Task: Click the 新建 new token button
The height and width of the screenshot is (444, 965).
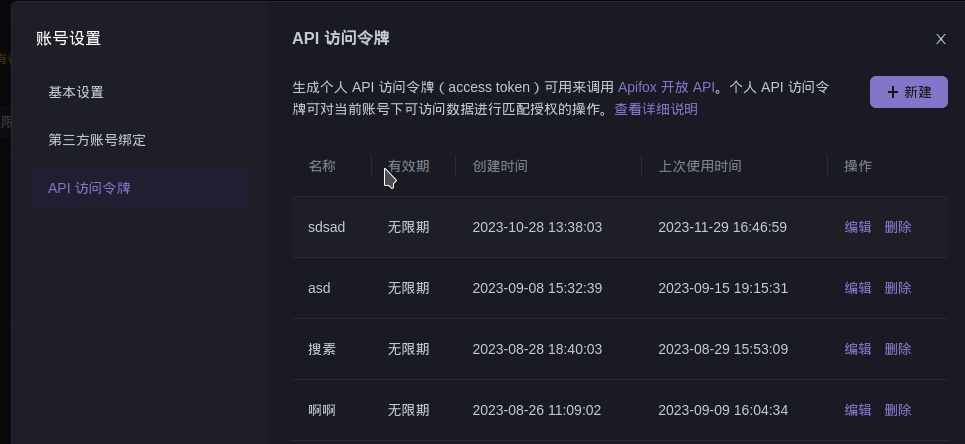Action: tap(908, 92)
